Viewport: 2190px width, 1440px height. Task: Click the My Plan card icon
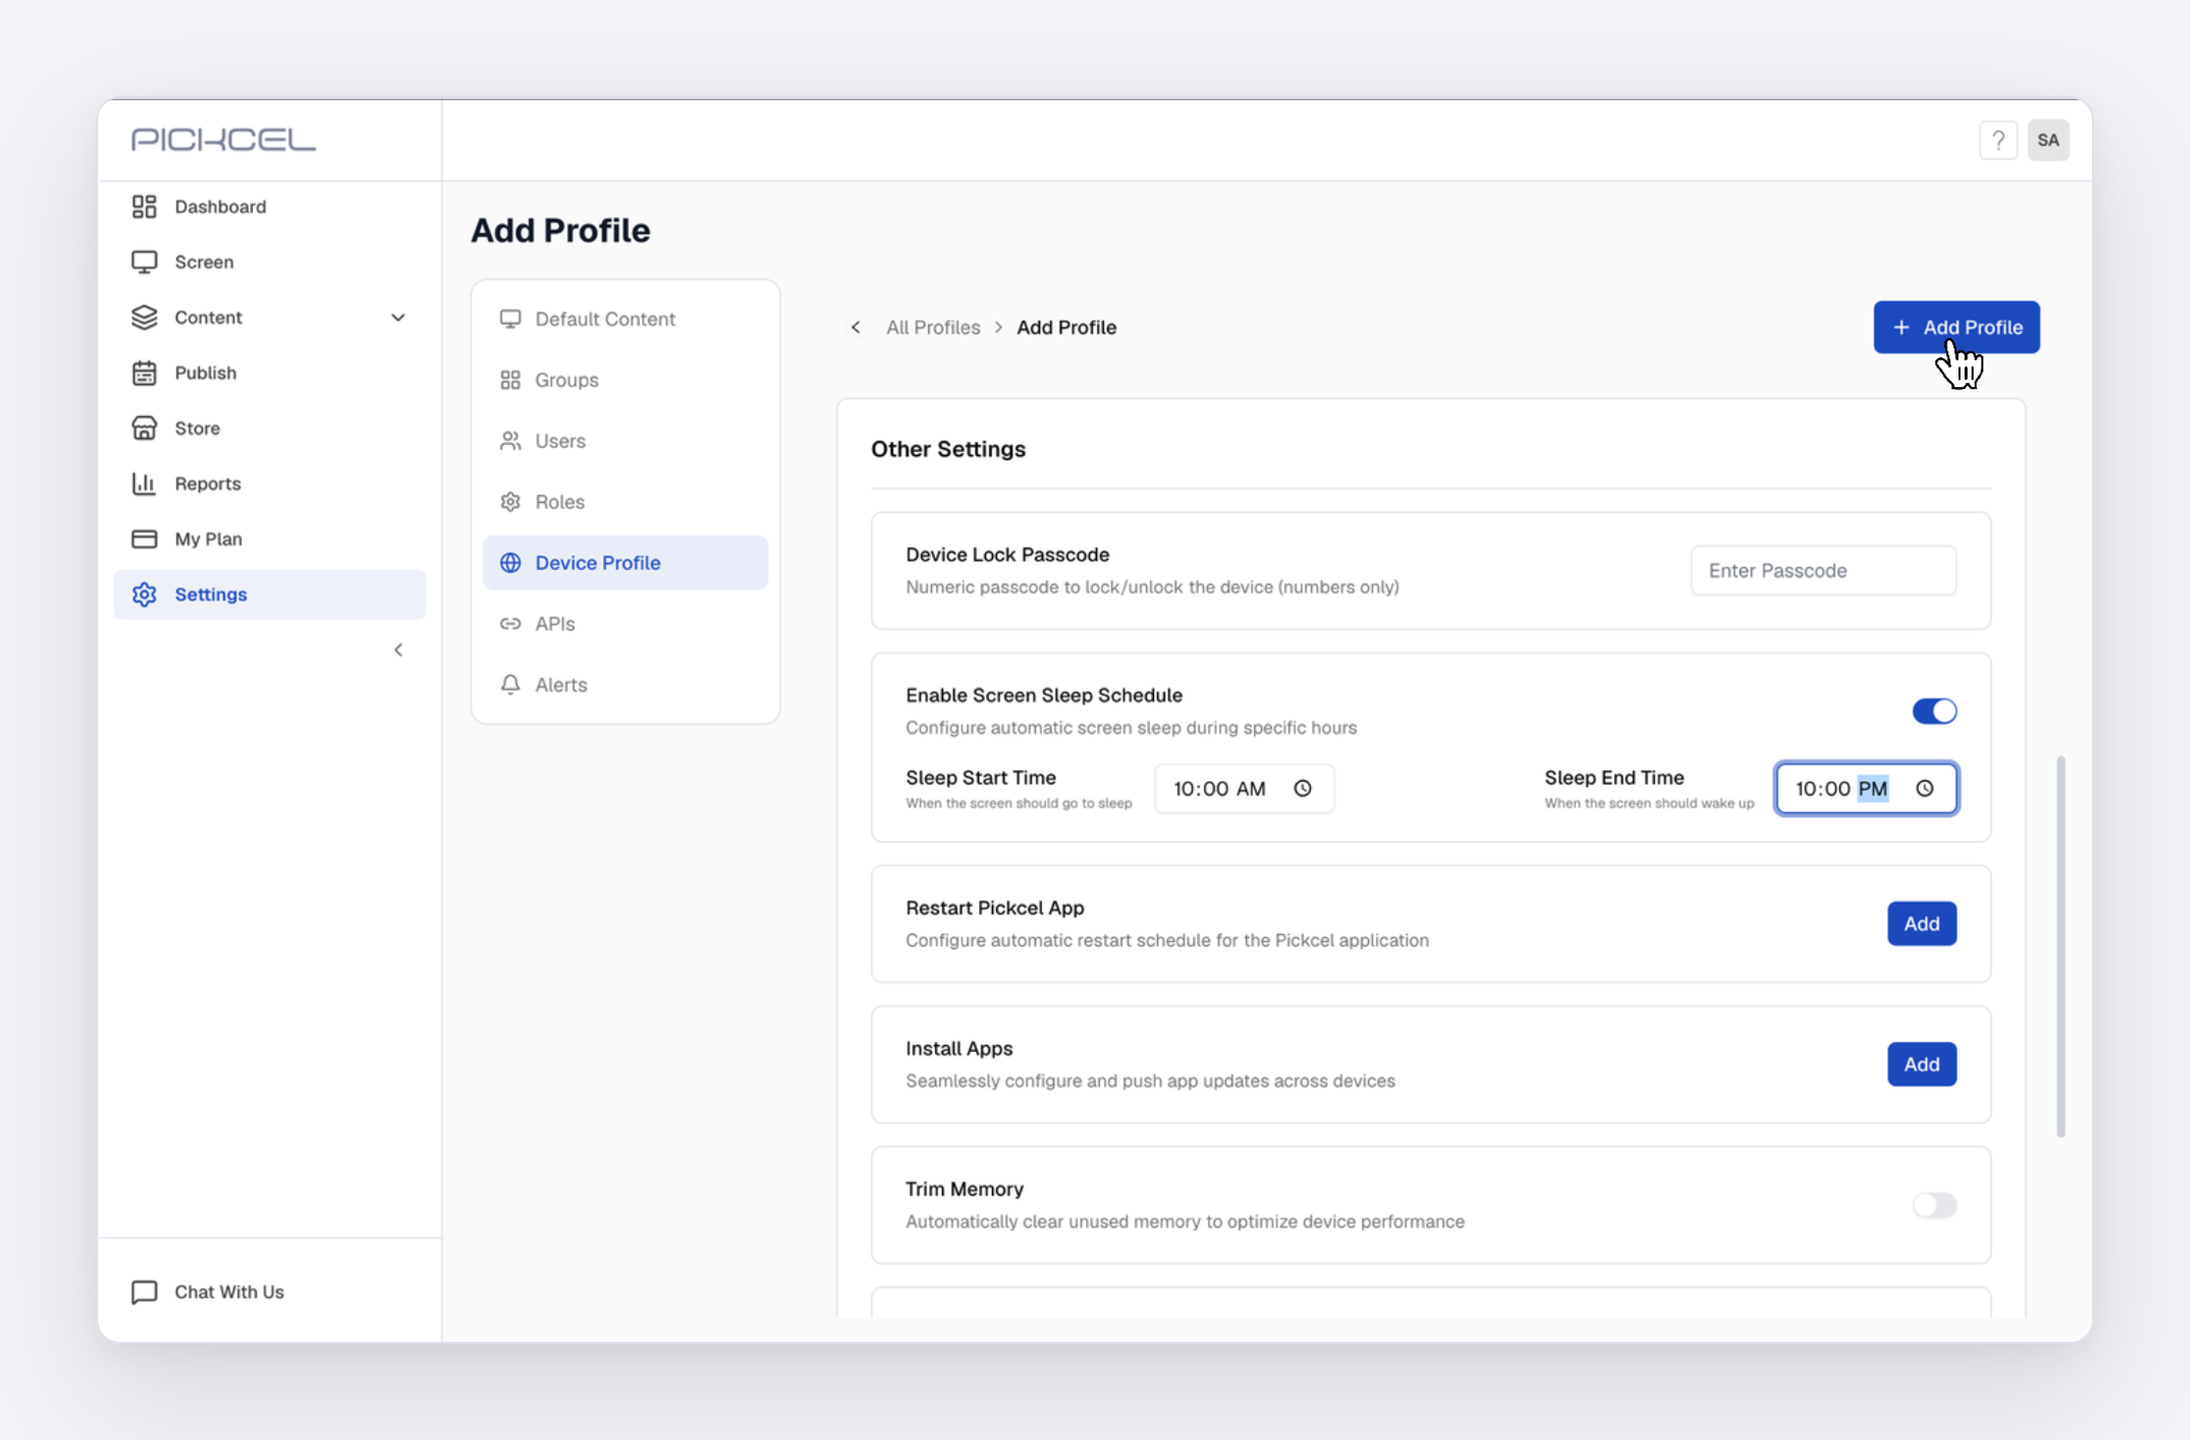pyautogui.click(x=144, y=539)
